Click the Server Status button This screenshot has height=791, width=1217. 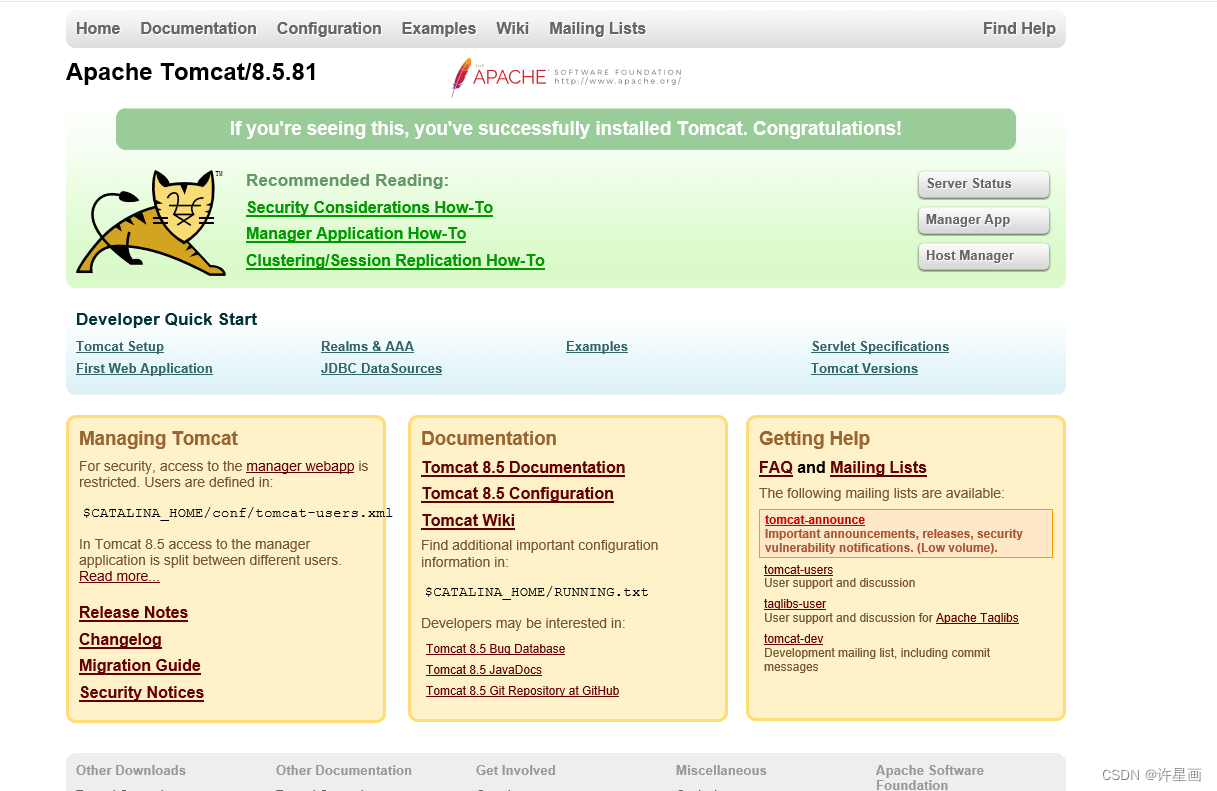point(984,184)
